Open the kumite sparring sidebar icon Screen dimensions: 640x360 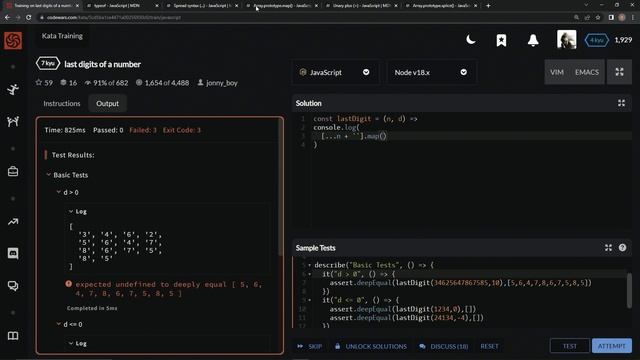pyautogui.click(x=13, y=121)
